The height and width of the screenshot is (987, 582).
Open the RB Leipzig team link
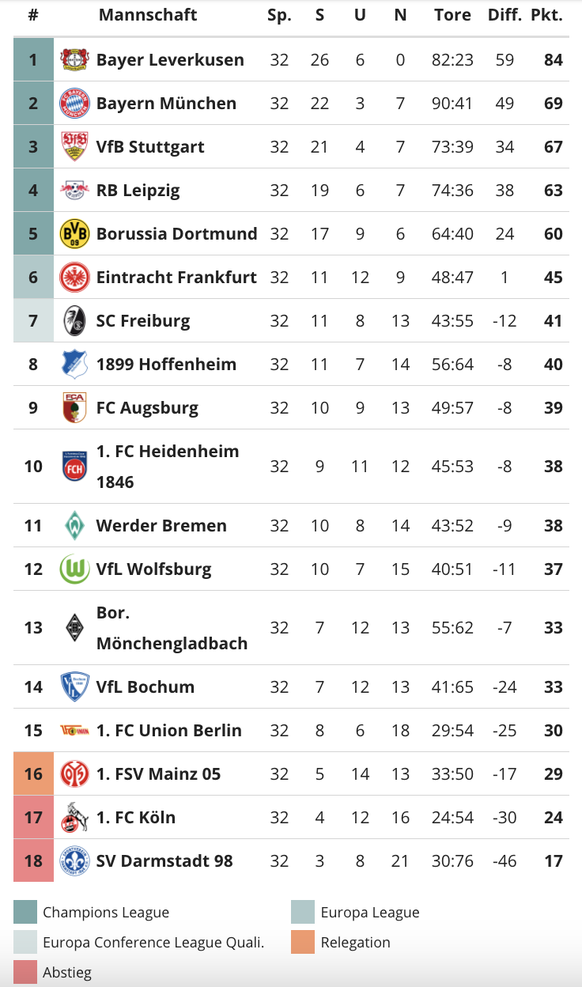tap(138, 191)
